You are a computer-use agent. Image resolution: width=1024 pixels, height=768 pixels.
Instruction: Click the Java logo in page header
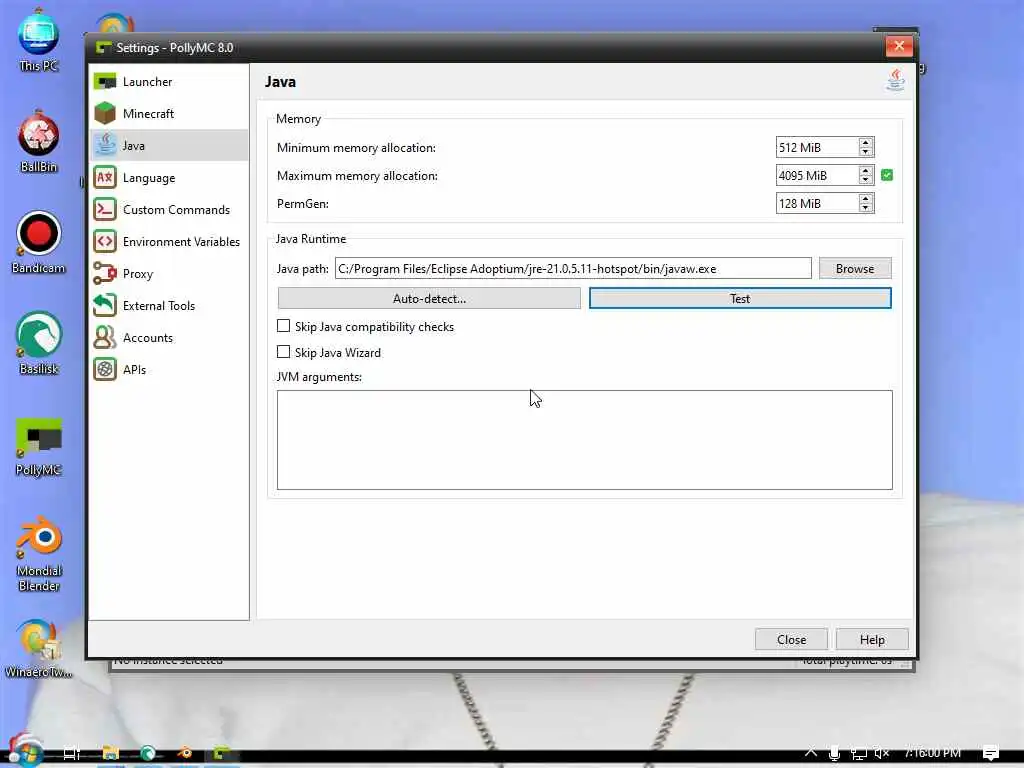click(x=895, y=81)
